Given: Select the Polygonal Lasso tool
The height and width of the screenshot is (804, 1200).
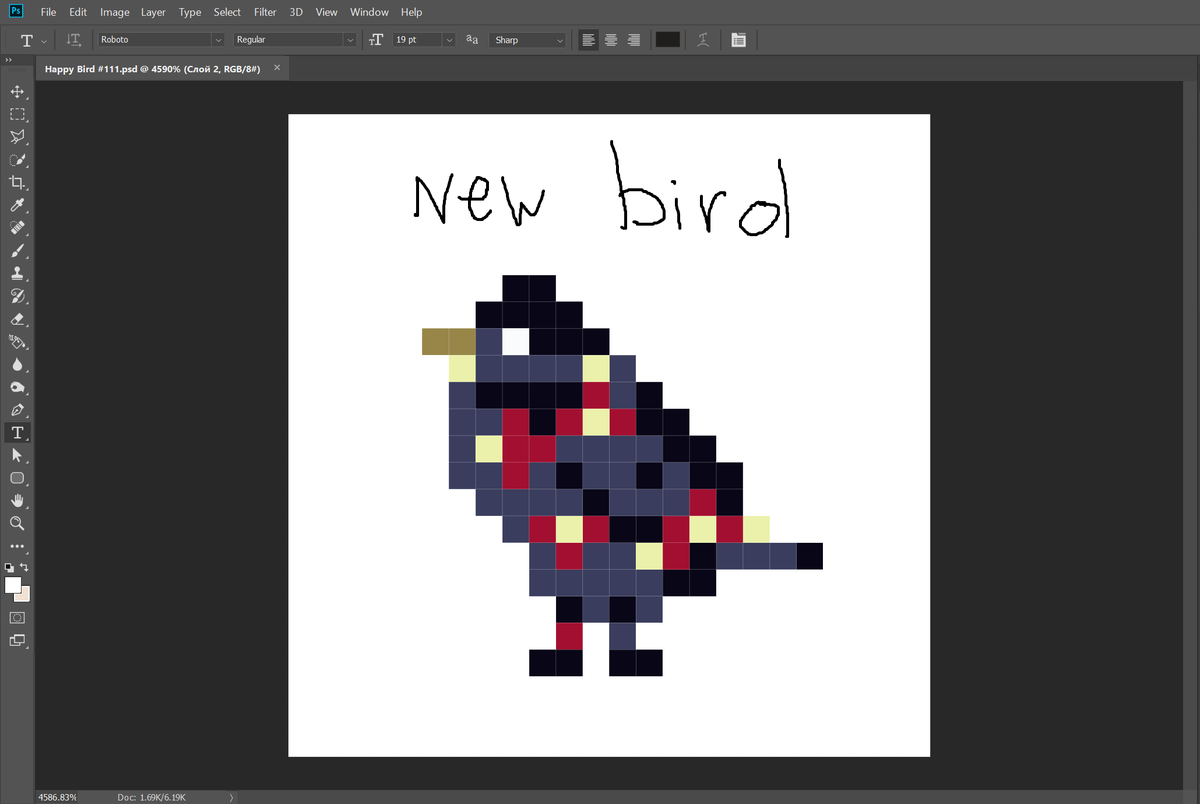Looking at the screenshot, I should click(17, 137).
